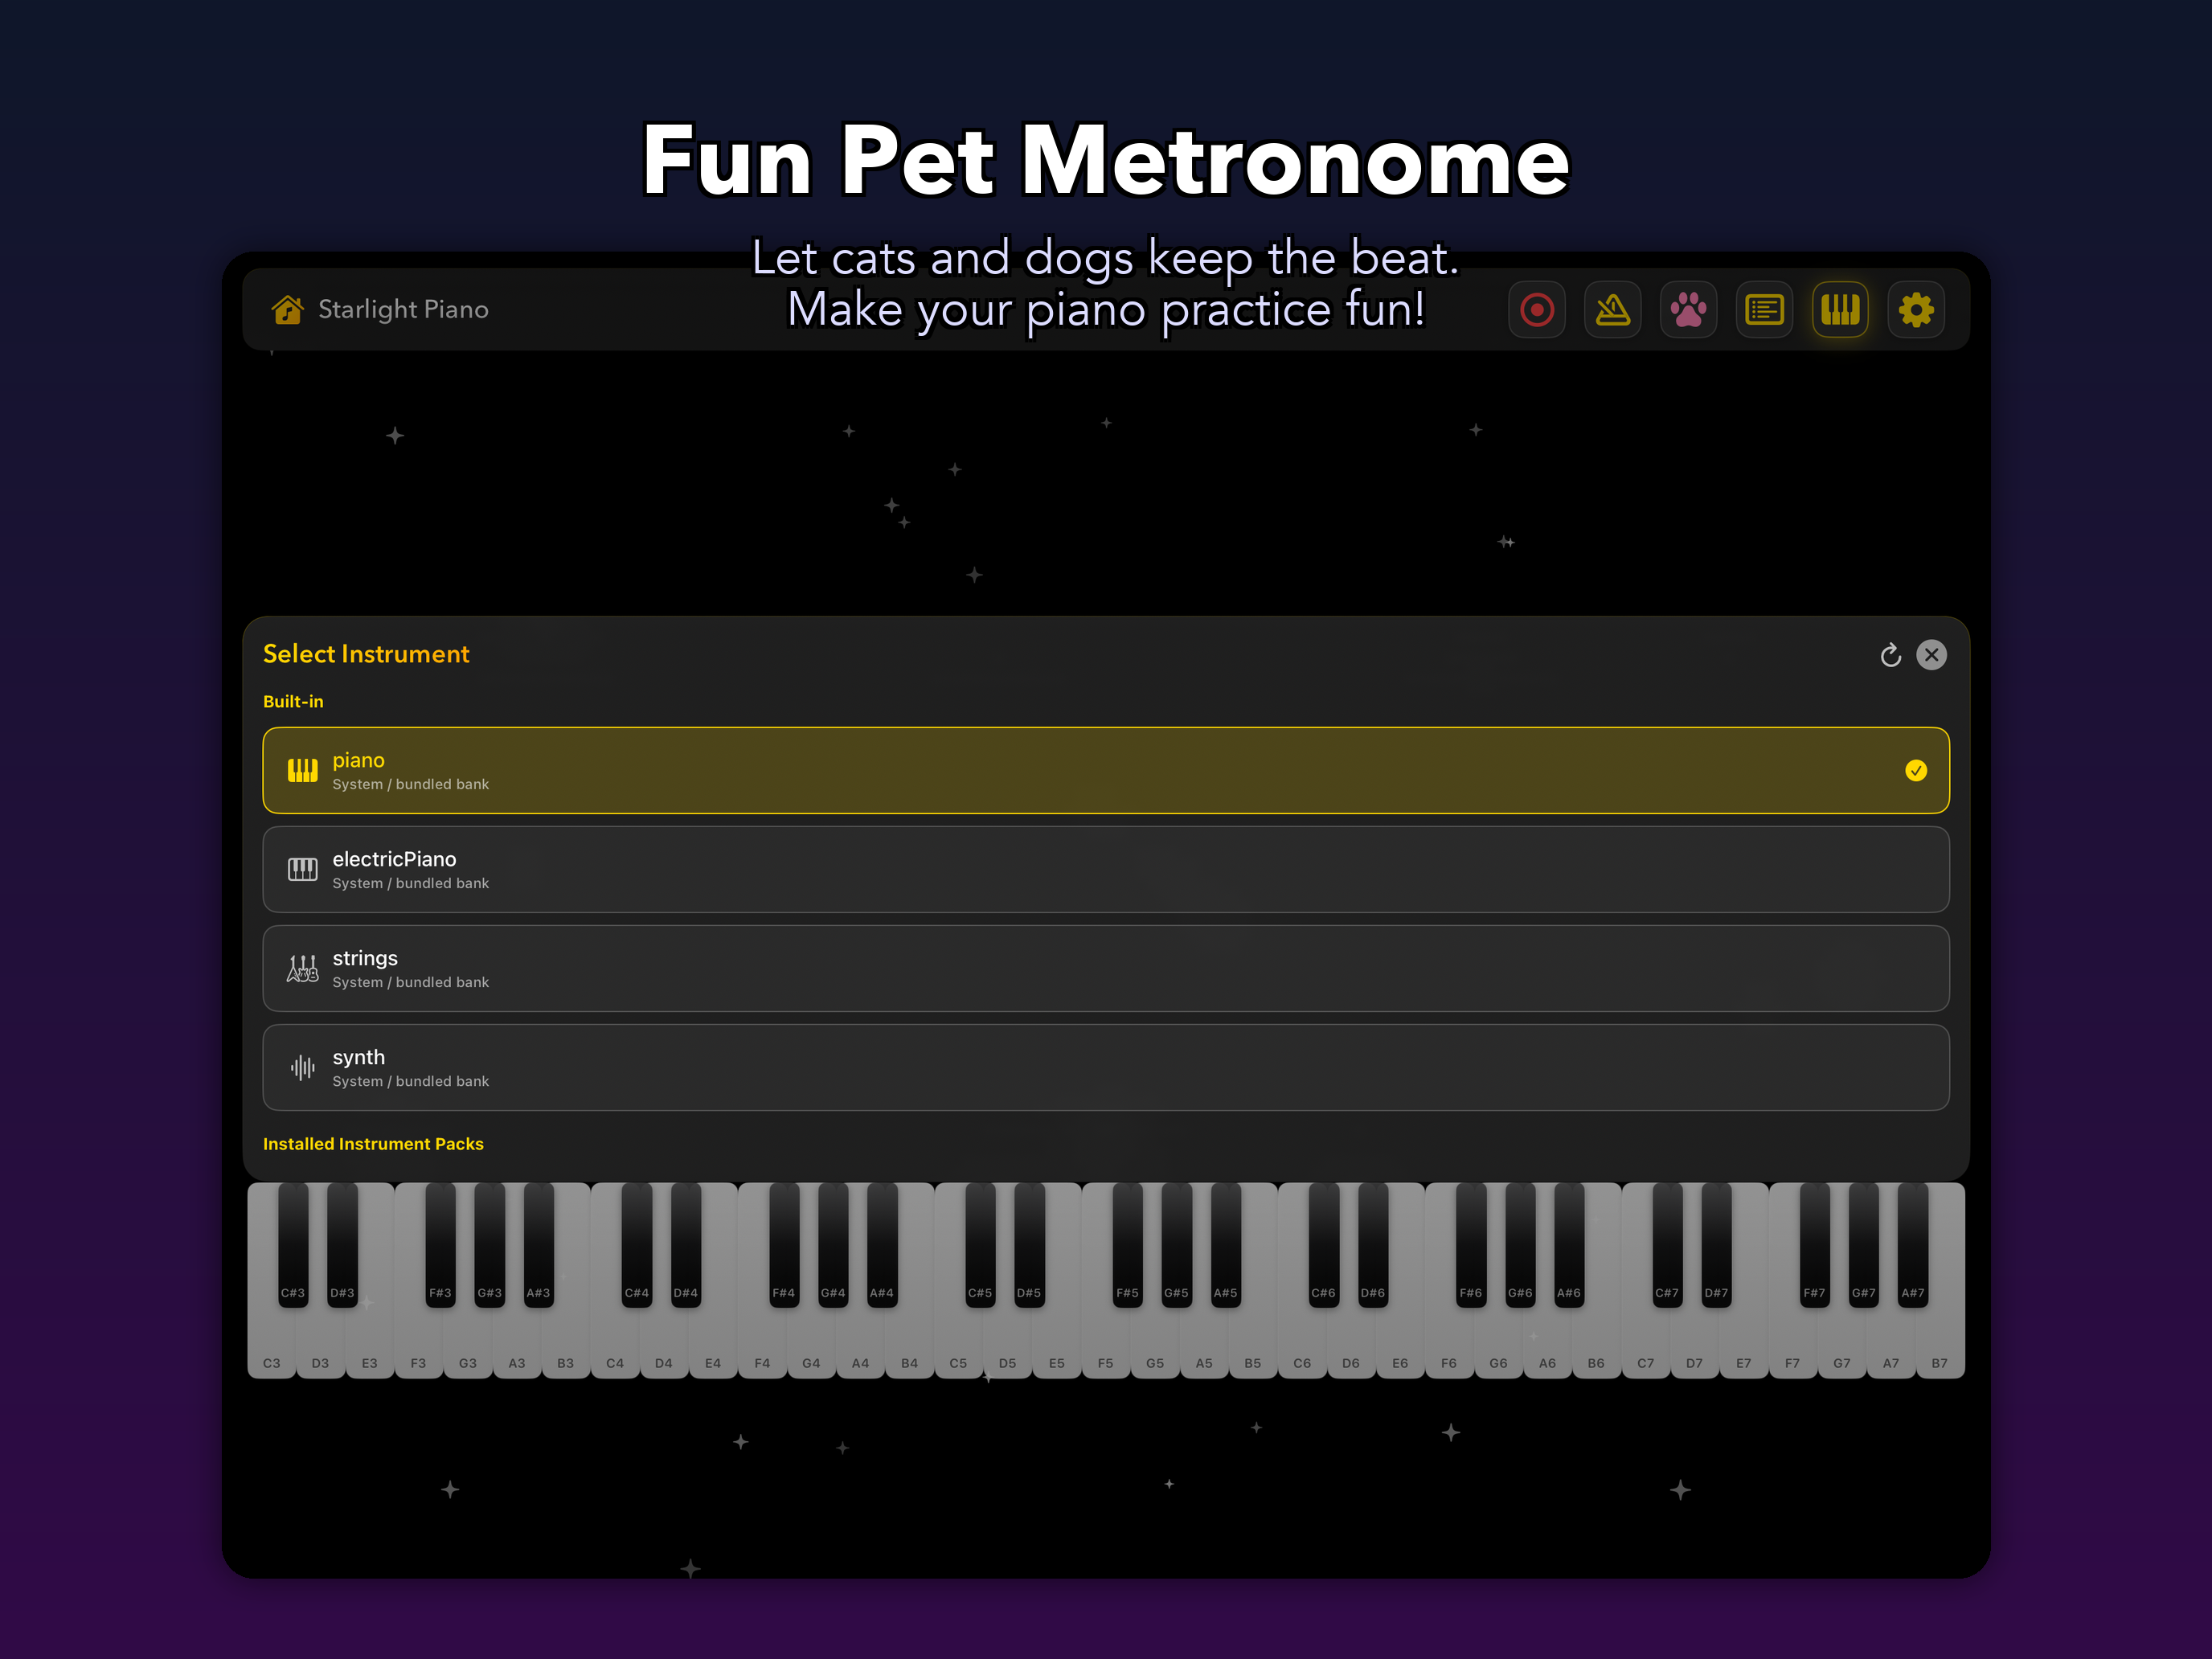Screen dimensions: 2212x1659
Task: Play the F#7 black key
Action: 1814,1245
